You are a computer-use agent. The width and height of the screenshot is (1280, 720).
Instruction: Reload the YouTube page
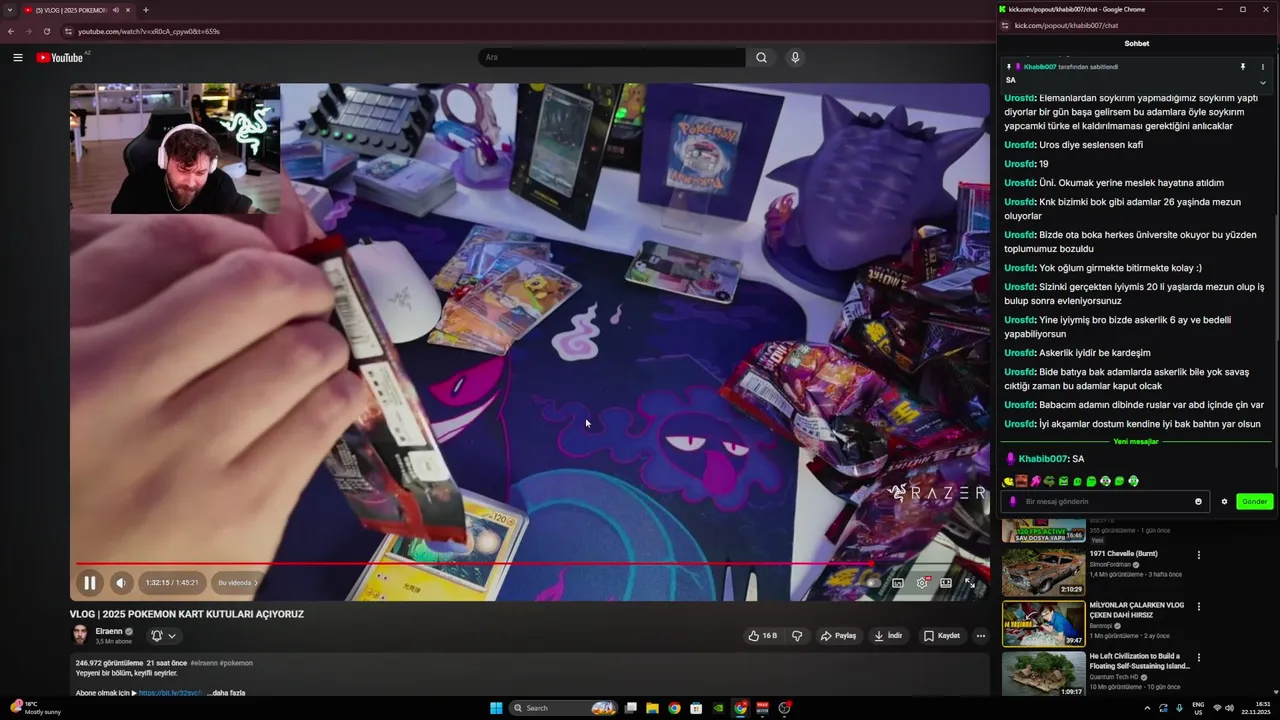tap(47, 31)
